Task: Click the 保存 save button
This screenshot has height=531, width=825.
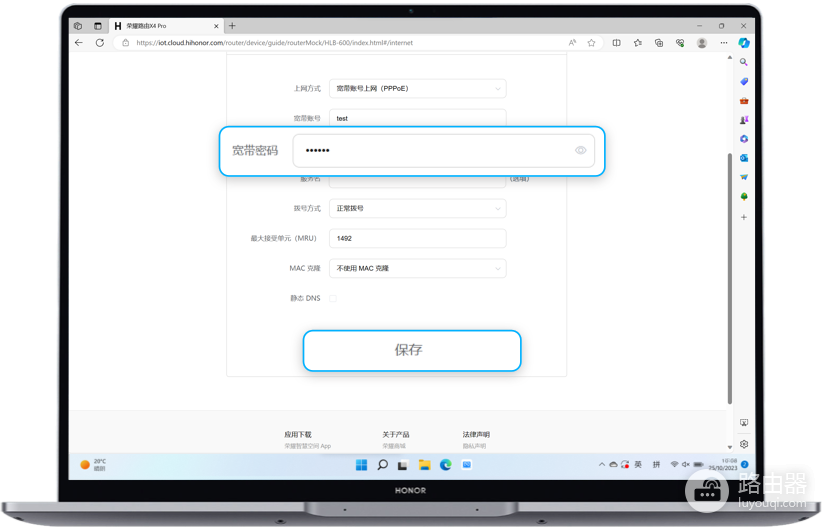Action: pos(412,350)
